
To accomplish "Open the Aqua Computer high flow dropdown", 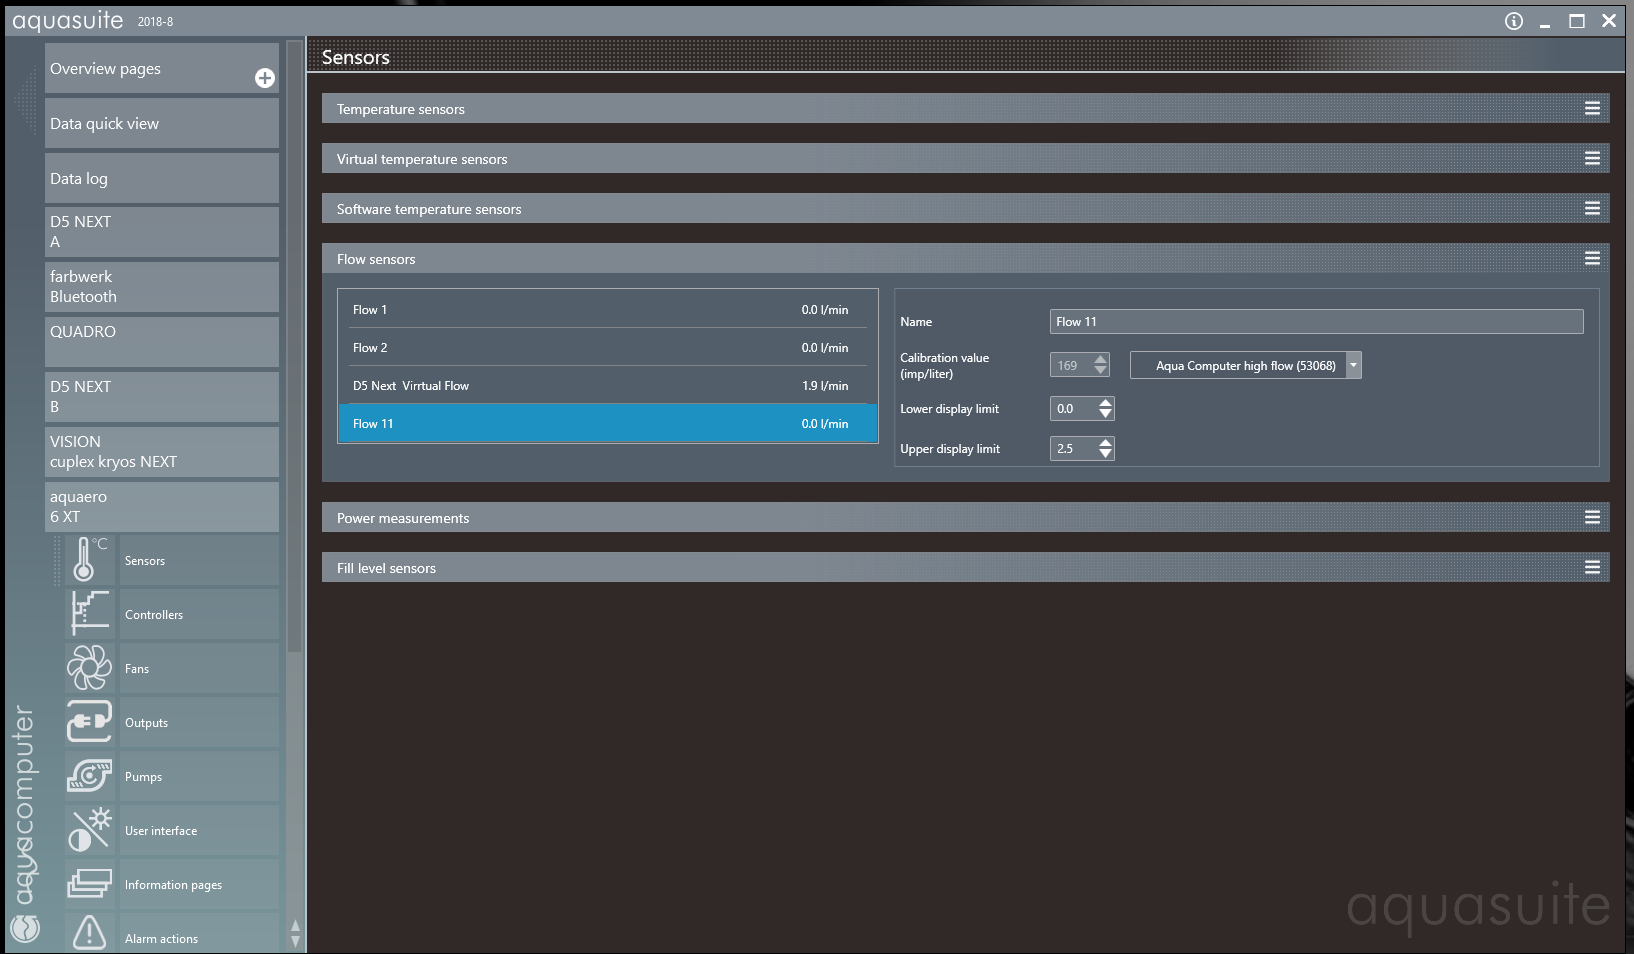I will pyautogui.click(x=1353, y=366).
